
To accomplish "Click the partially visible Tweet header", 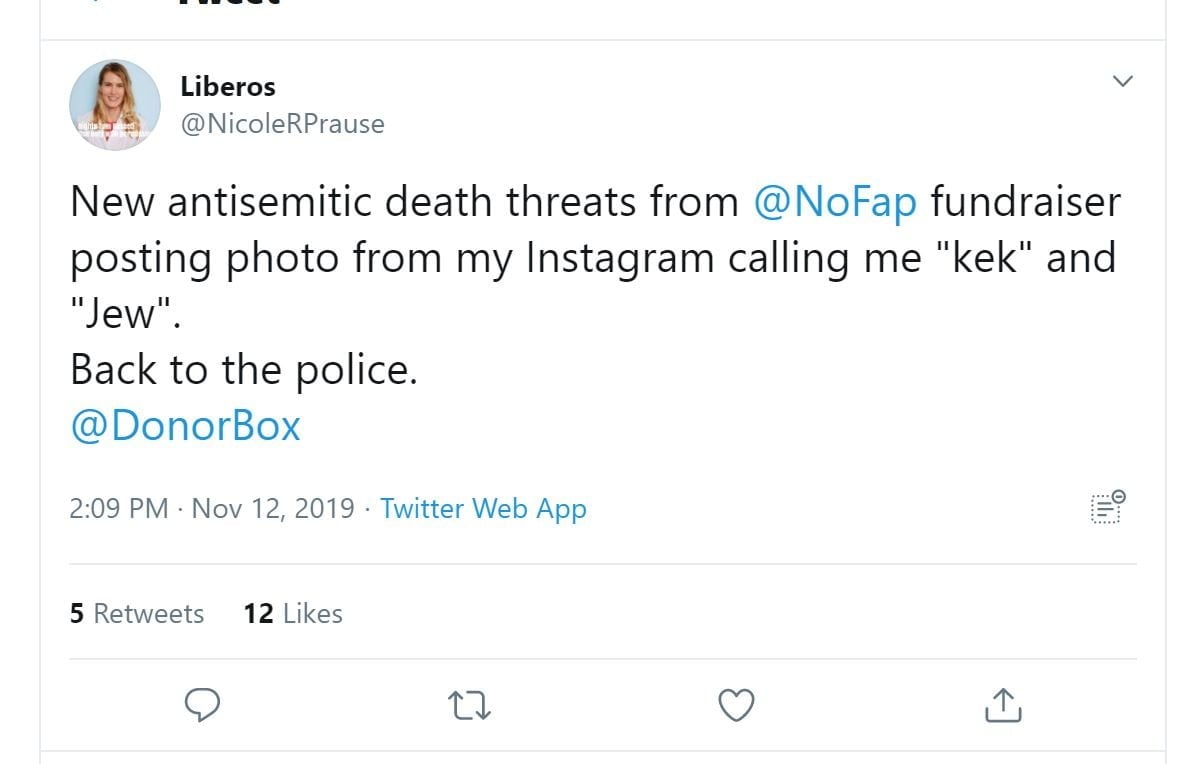I will tap(230, 3).
